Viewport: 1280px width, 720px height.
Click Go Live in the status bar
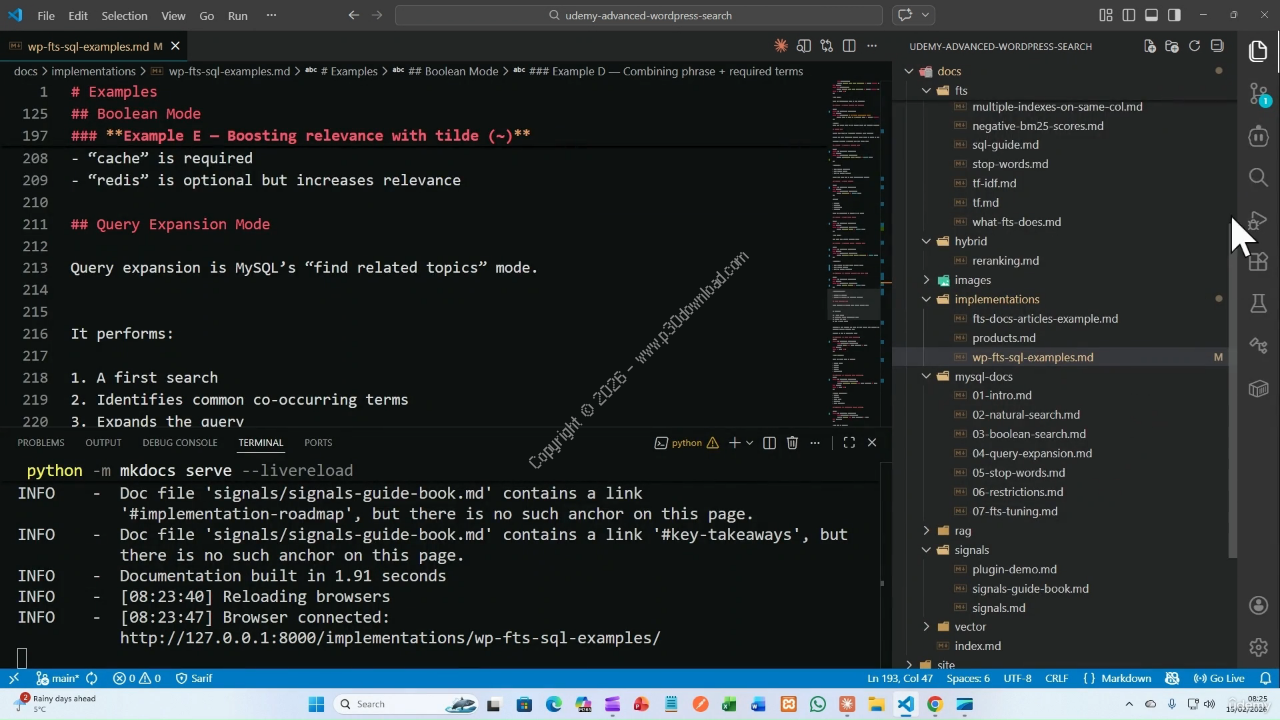(x=1219, y=678)
